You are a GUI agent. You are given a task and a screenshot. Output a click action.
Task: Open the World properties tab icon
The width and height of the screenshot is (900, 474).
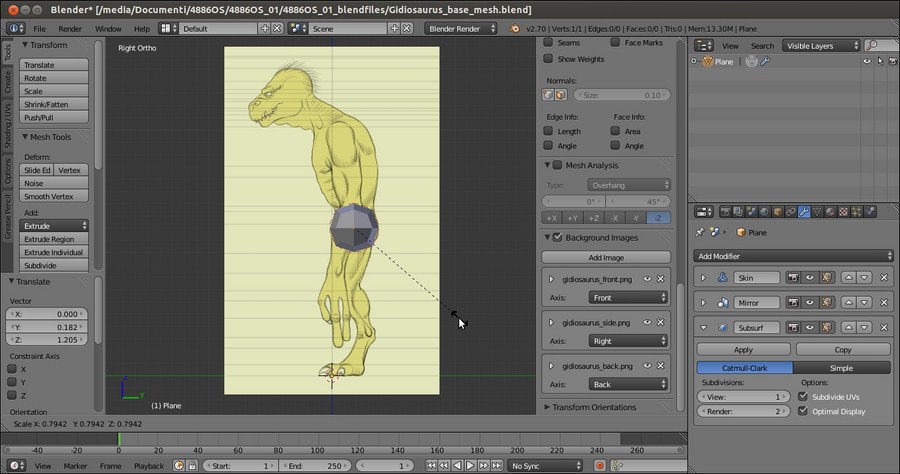765,212
